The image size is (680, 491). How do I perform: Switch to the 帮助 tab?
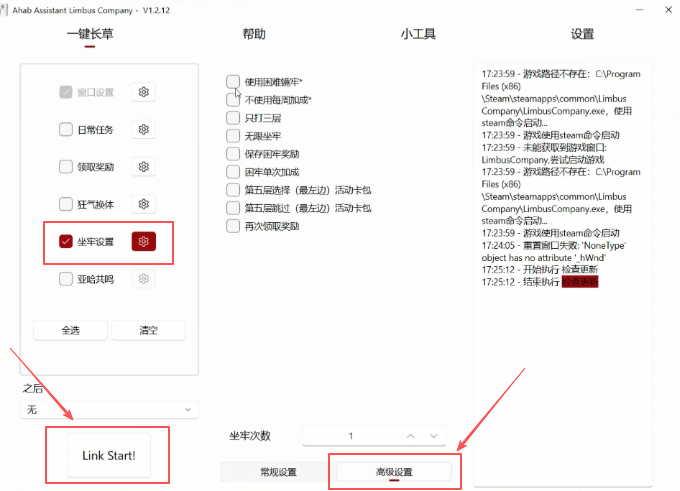click(x=254, y=34)
